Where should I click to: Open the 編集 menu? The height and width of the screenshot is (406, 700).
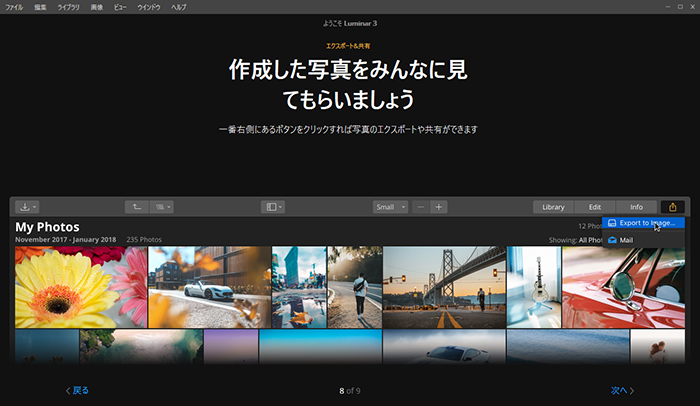point(40,7)
